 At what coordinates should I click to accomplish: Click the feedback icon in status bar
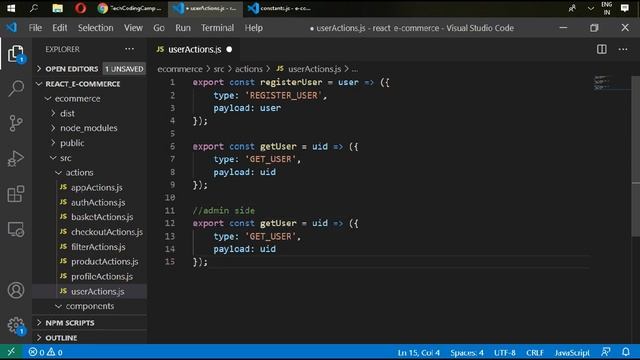pos(606,352)
